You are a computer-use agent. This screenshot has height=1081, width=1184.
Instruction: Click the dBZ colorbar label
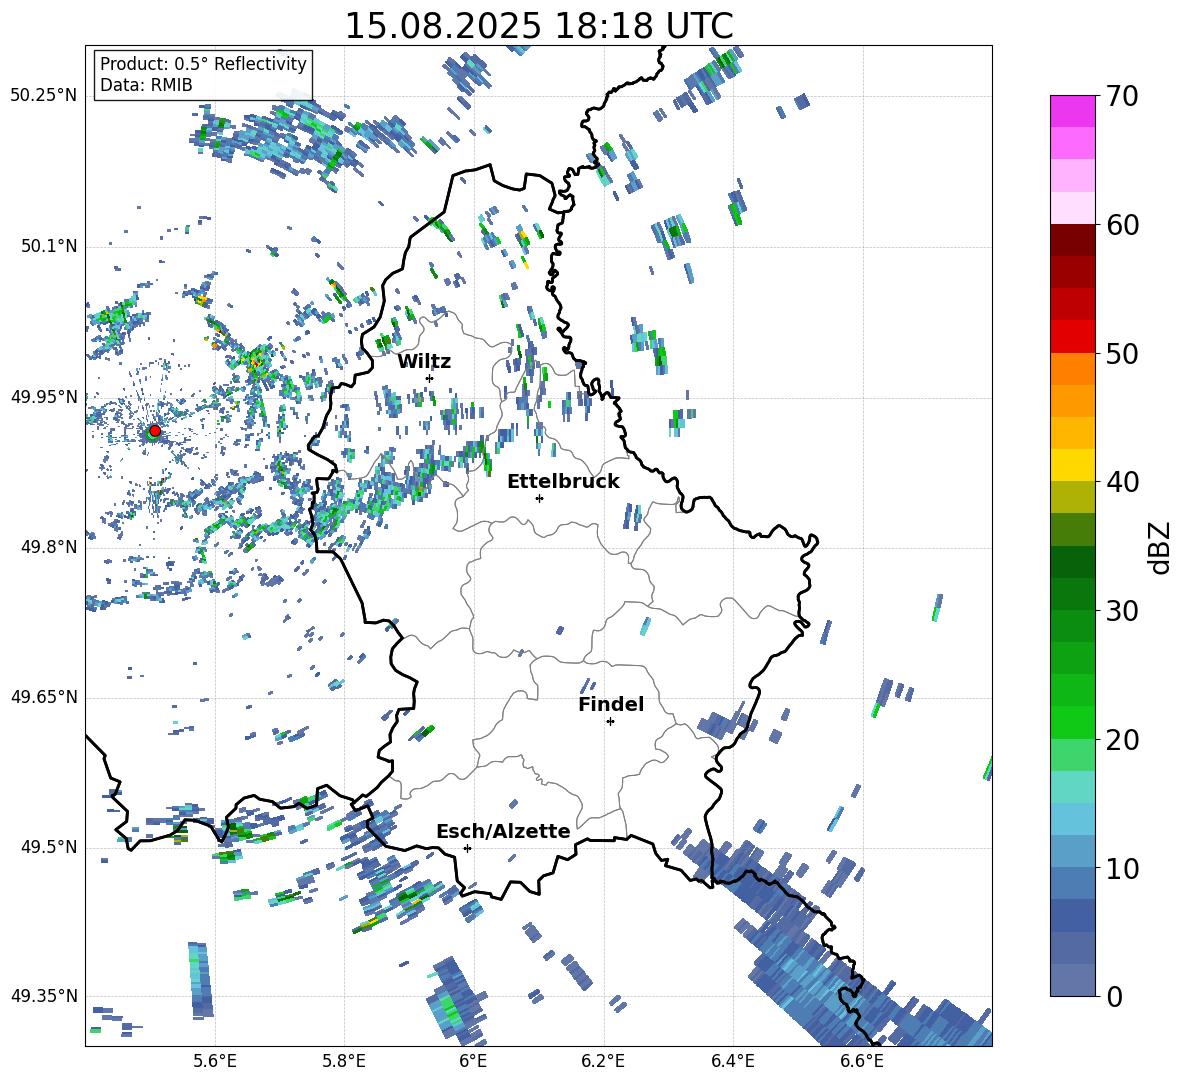pos(1161,547)
